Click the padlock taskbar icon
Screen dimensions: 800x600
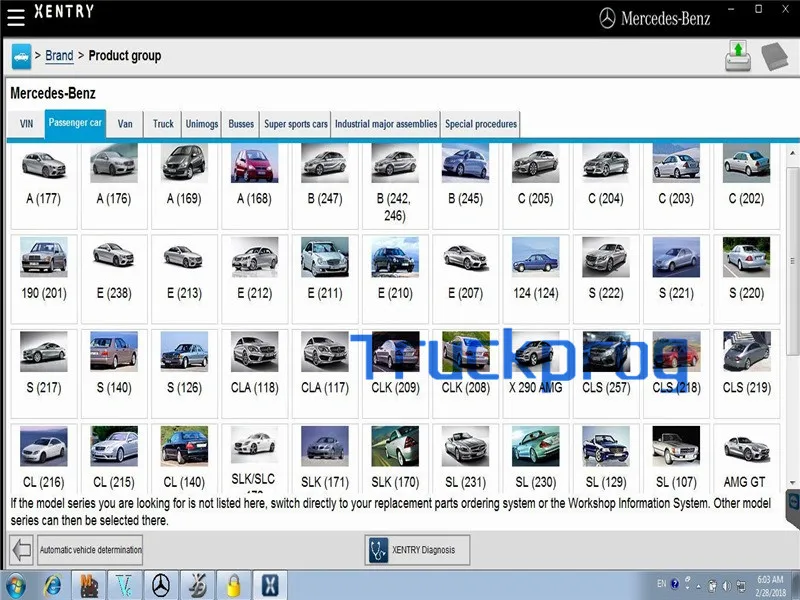point(234,585)
